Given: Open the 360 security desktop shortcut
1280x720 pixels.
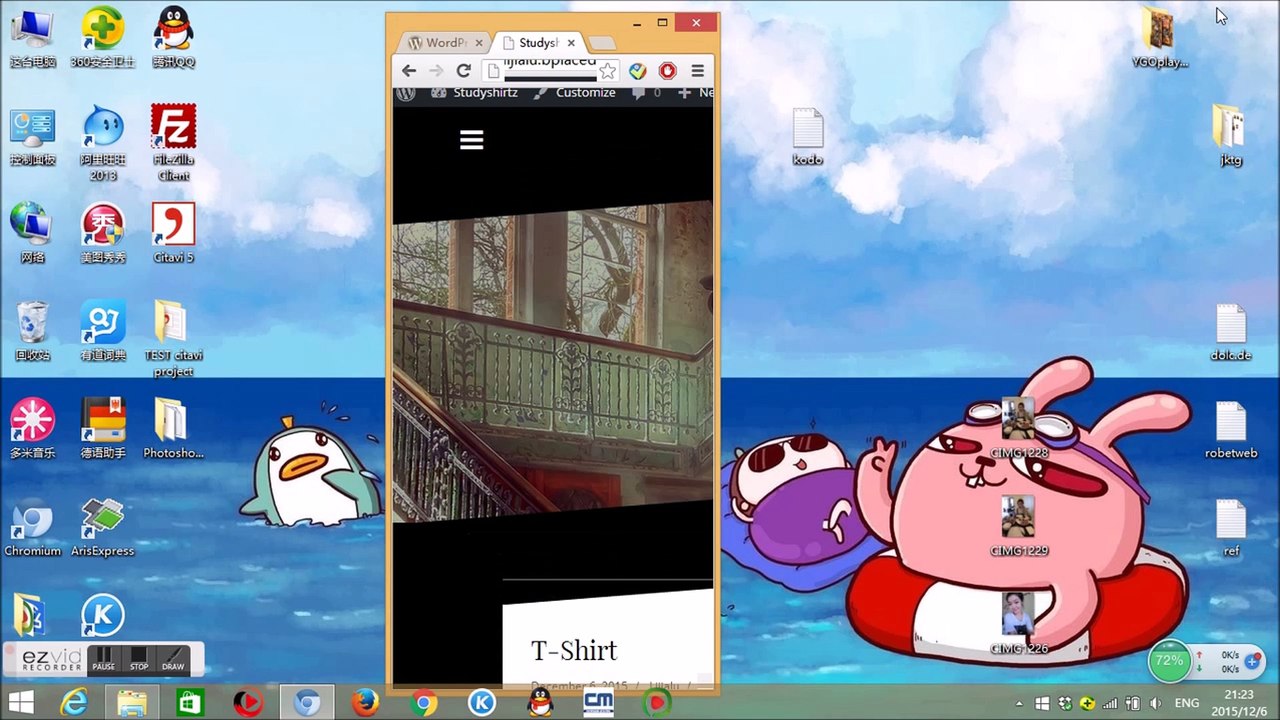Looking at the screenshot, I should pos(102,38).
